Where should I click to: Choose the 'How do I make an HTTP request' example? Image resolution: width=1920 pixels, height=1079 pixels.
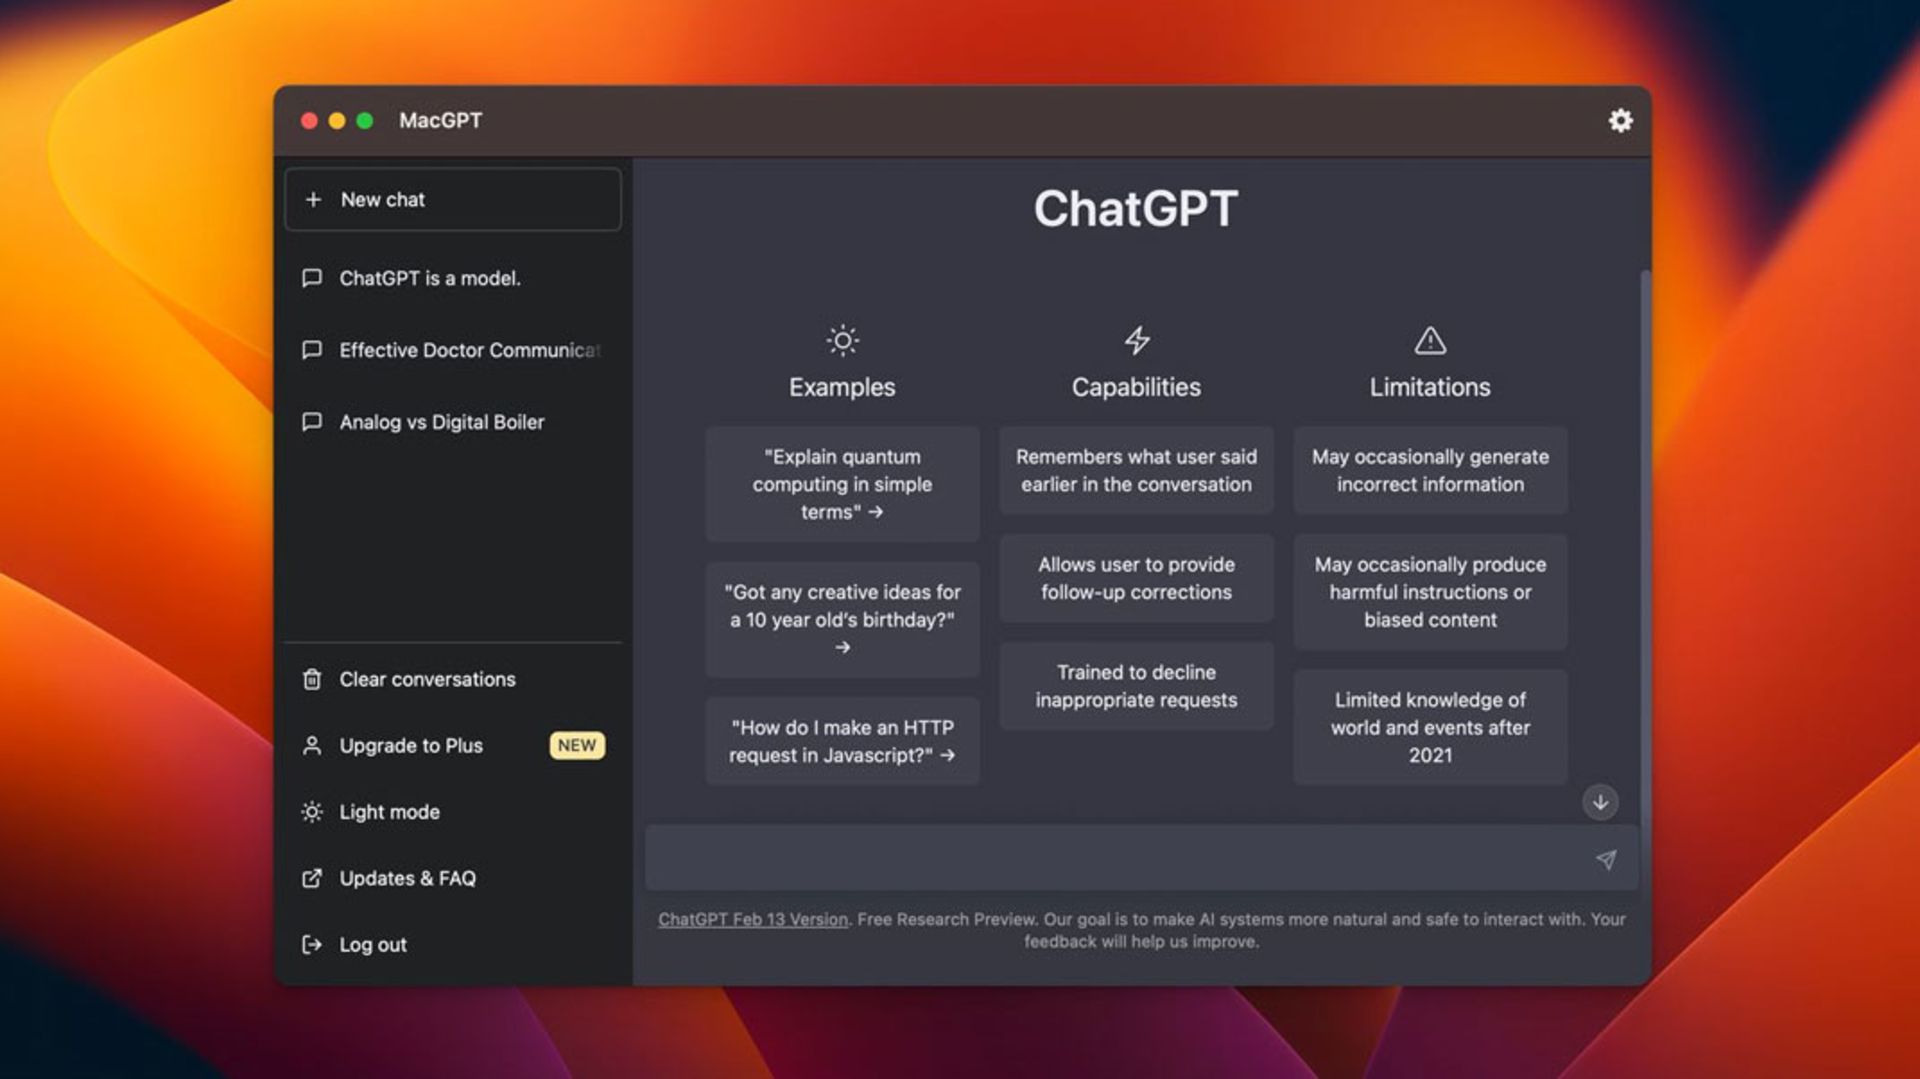[x=842, y=741]
